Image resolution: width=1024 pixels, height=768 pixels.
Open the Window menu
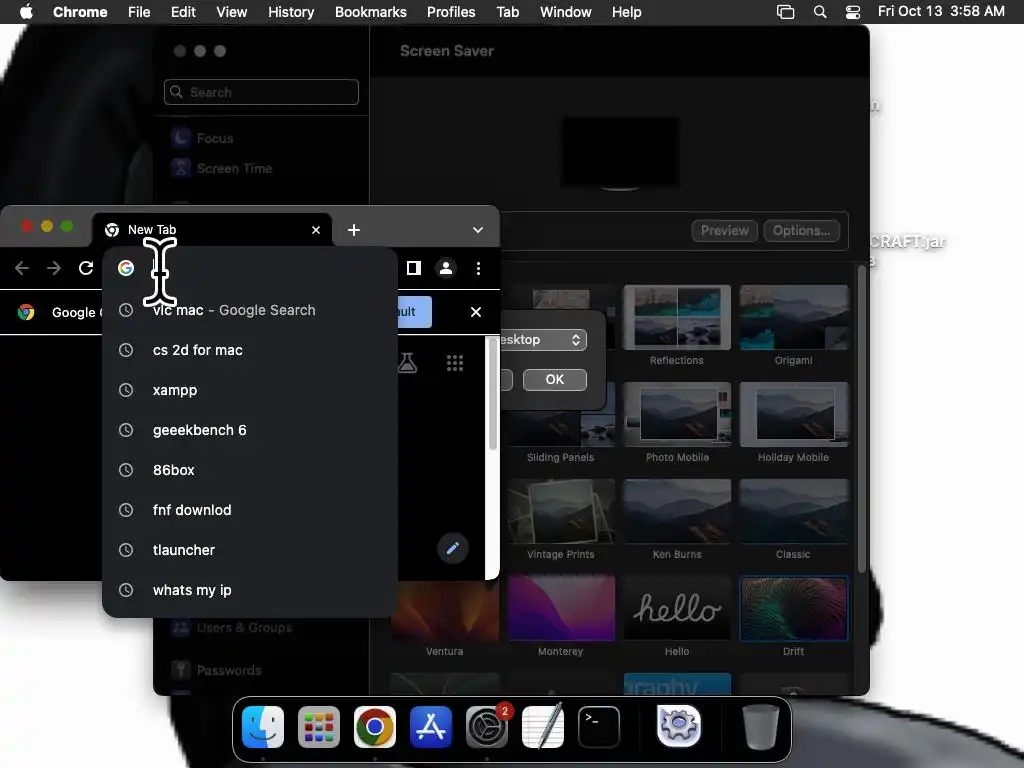(566, 12)
